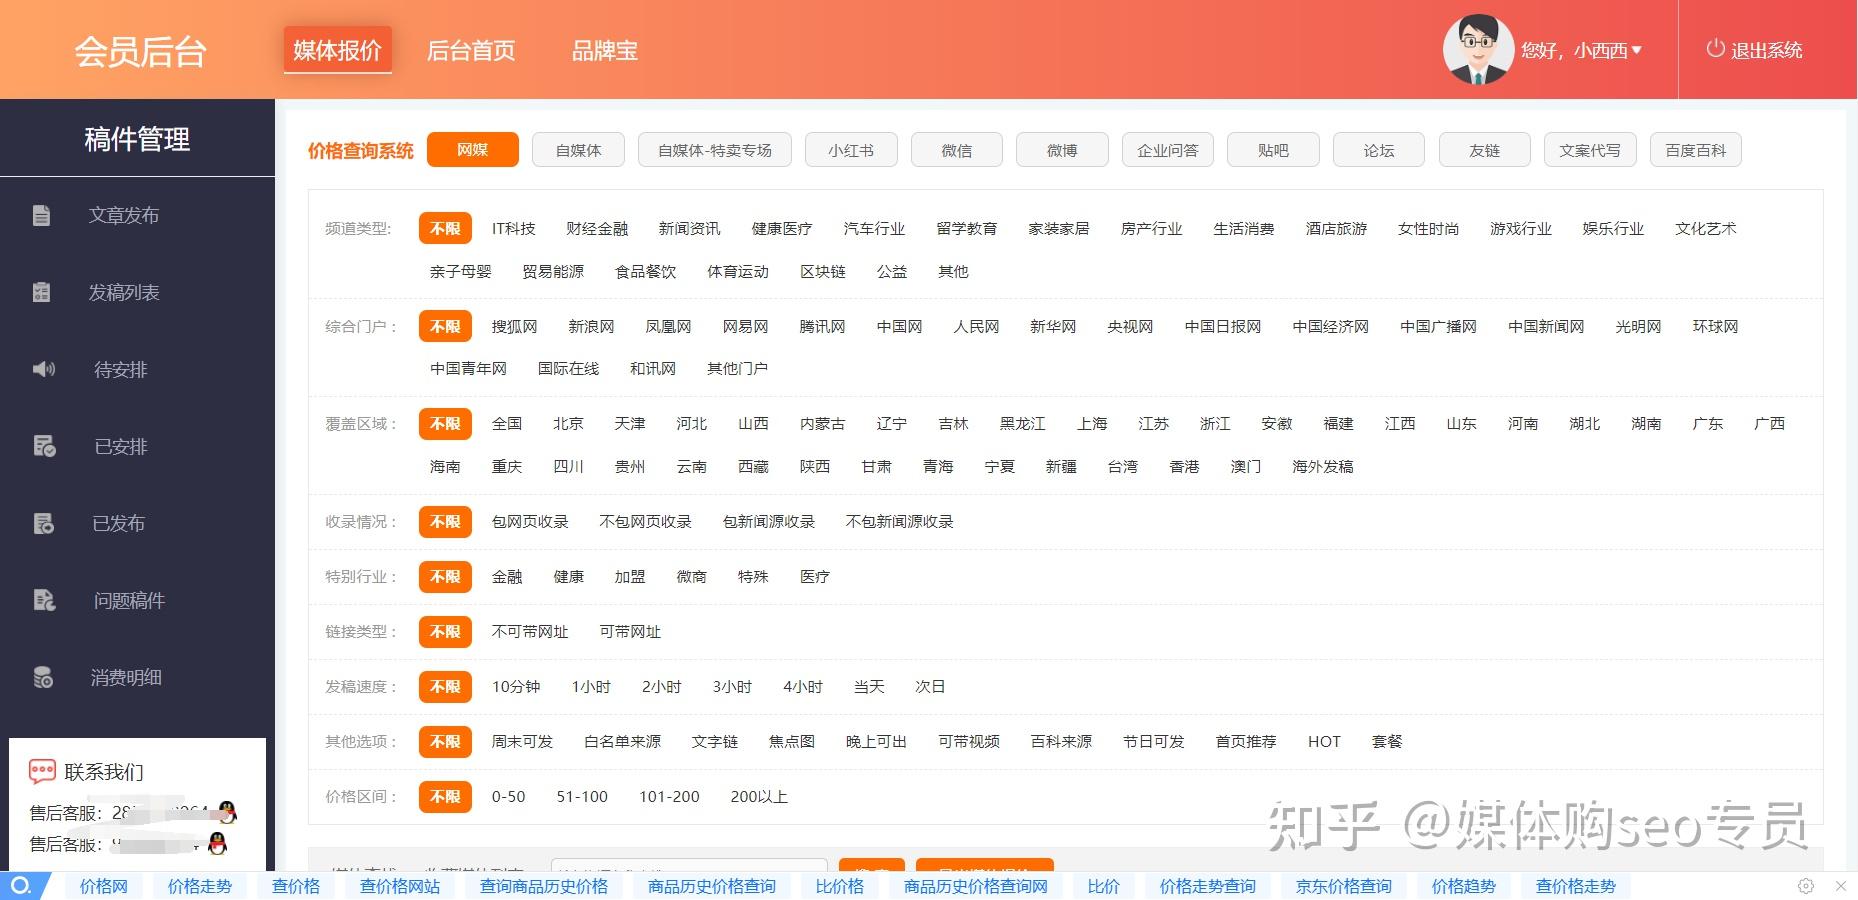Click the 问题稿件 document icon

pos(44,600)
